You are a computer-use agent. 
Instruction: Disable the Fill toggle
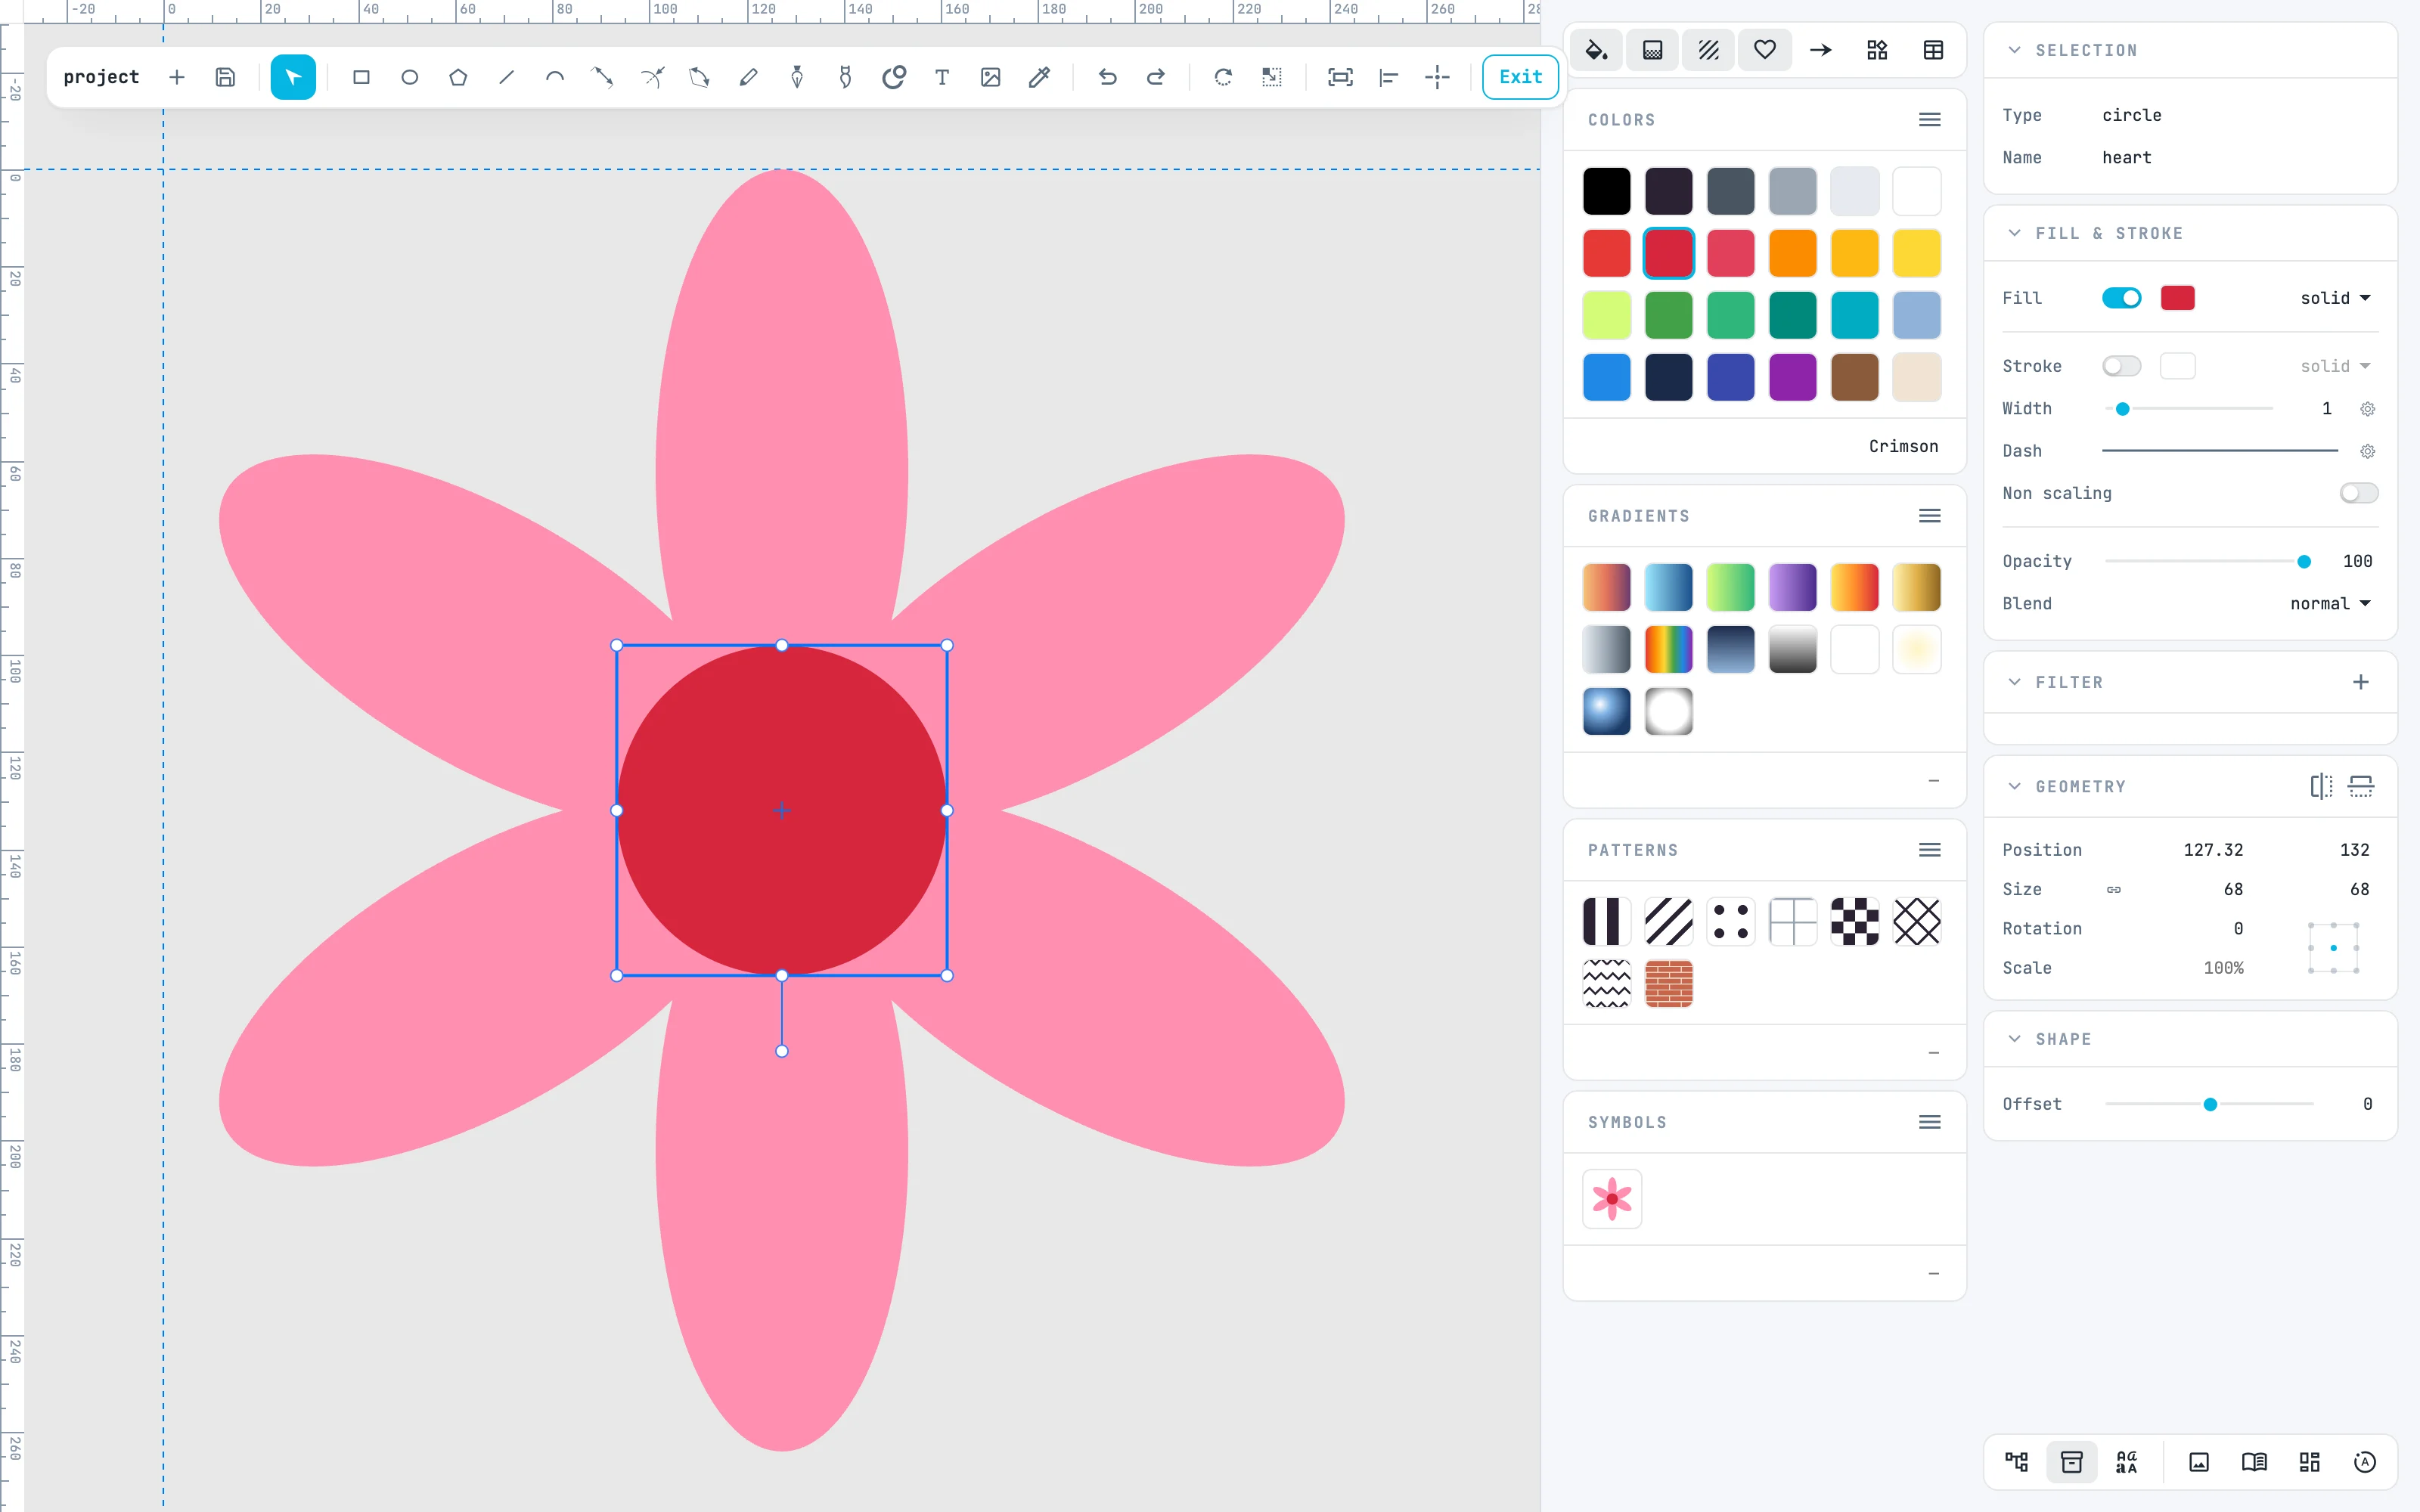(x=2121, y=298)
